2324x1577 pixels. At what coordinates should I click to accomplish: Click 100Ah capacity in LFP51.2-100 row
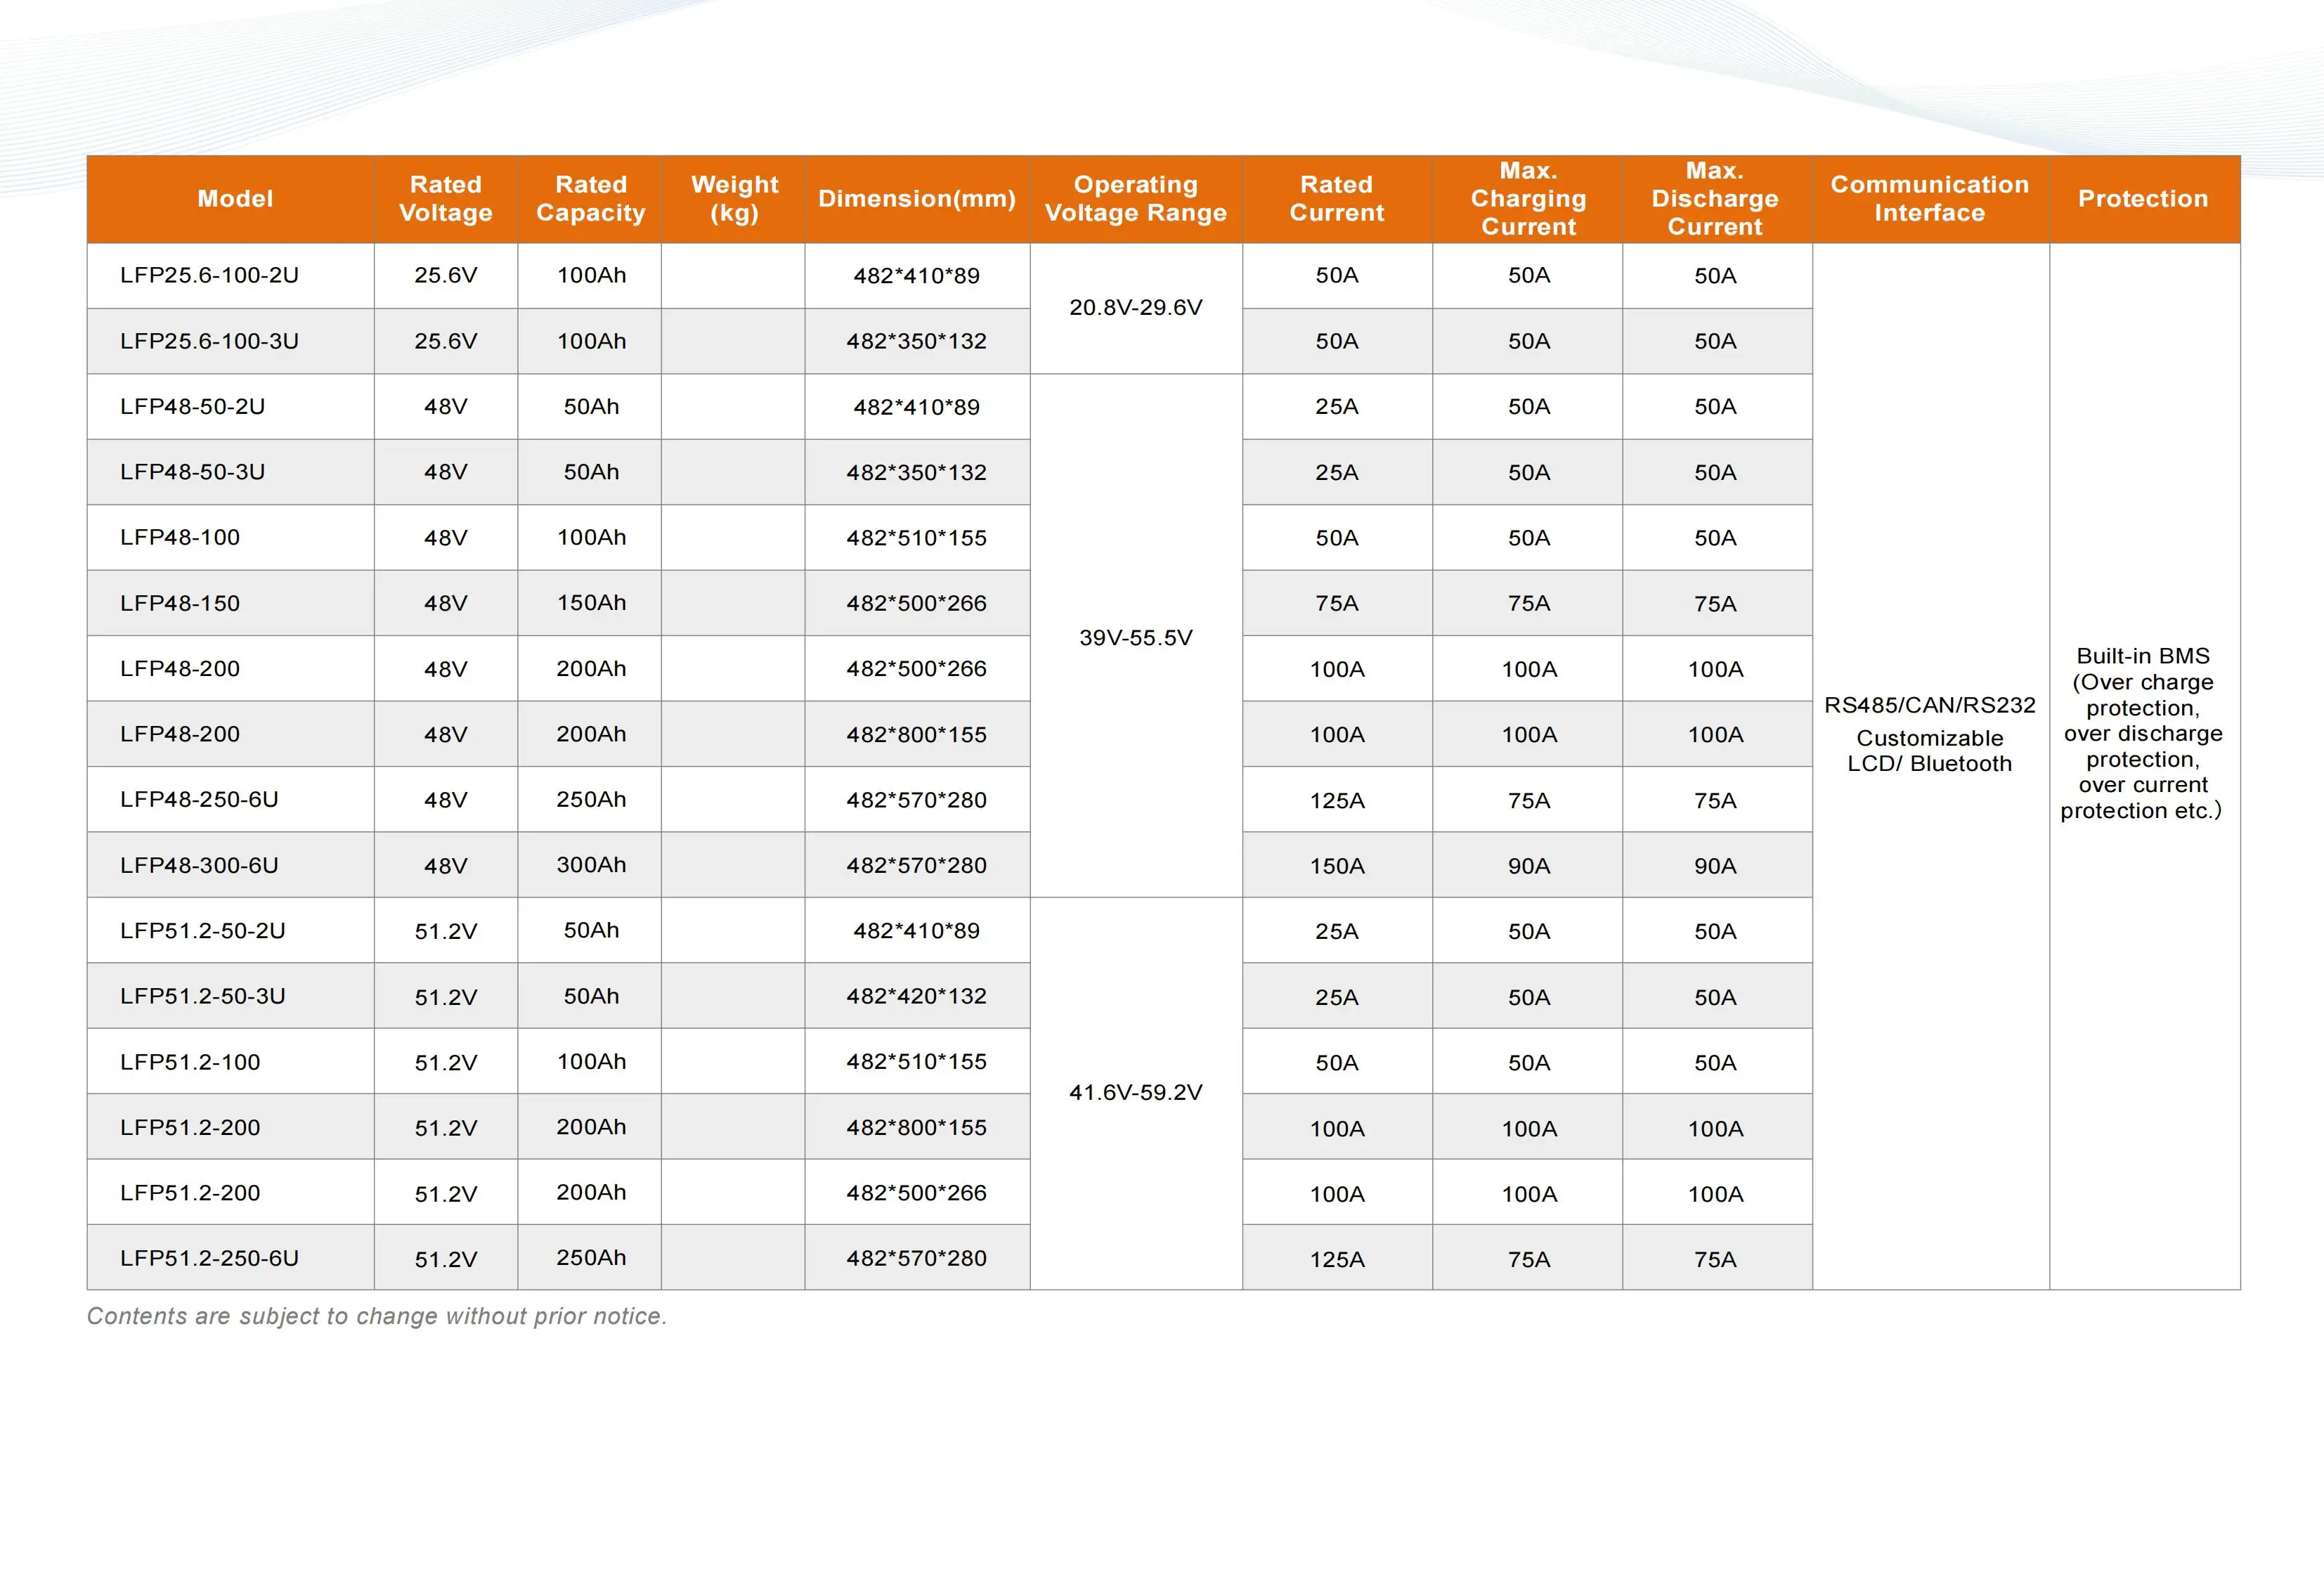591,1062
